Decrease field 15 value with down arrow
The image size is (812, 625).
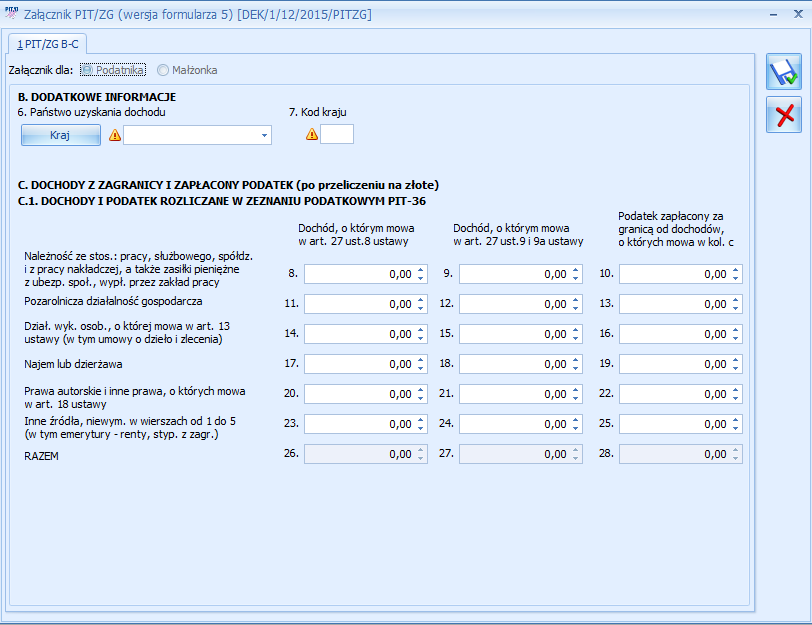point(575,339)
